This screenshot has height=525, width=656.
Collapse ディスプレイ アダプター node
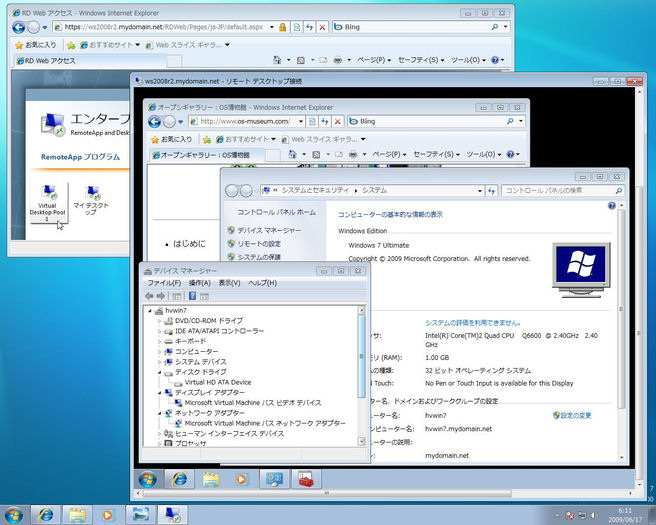click(159, 393)
